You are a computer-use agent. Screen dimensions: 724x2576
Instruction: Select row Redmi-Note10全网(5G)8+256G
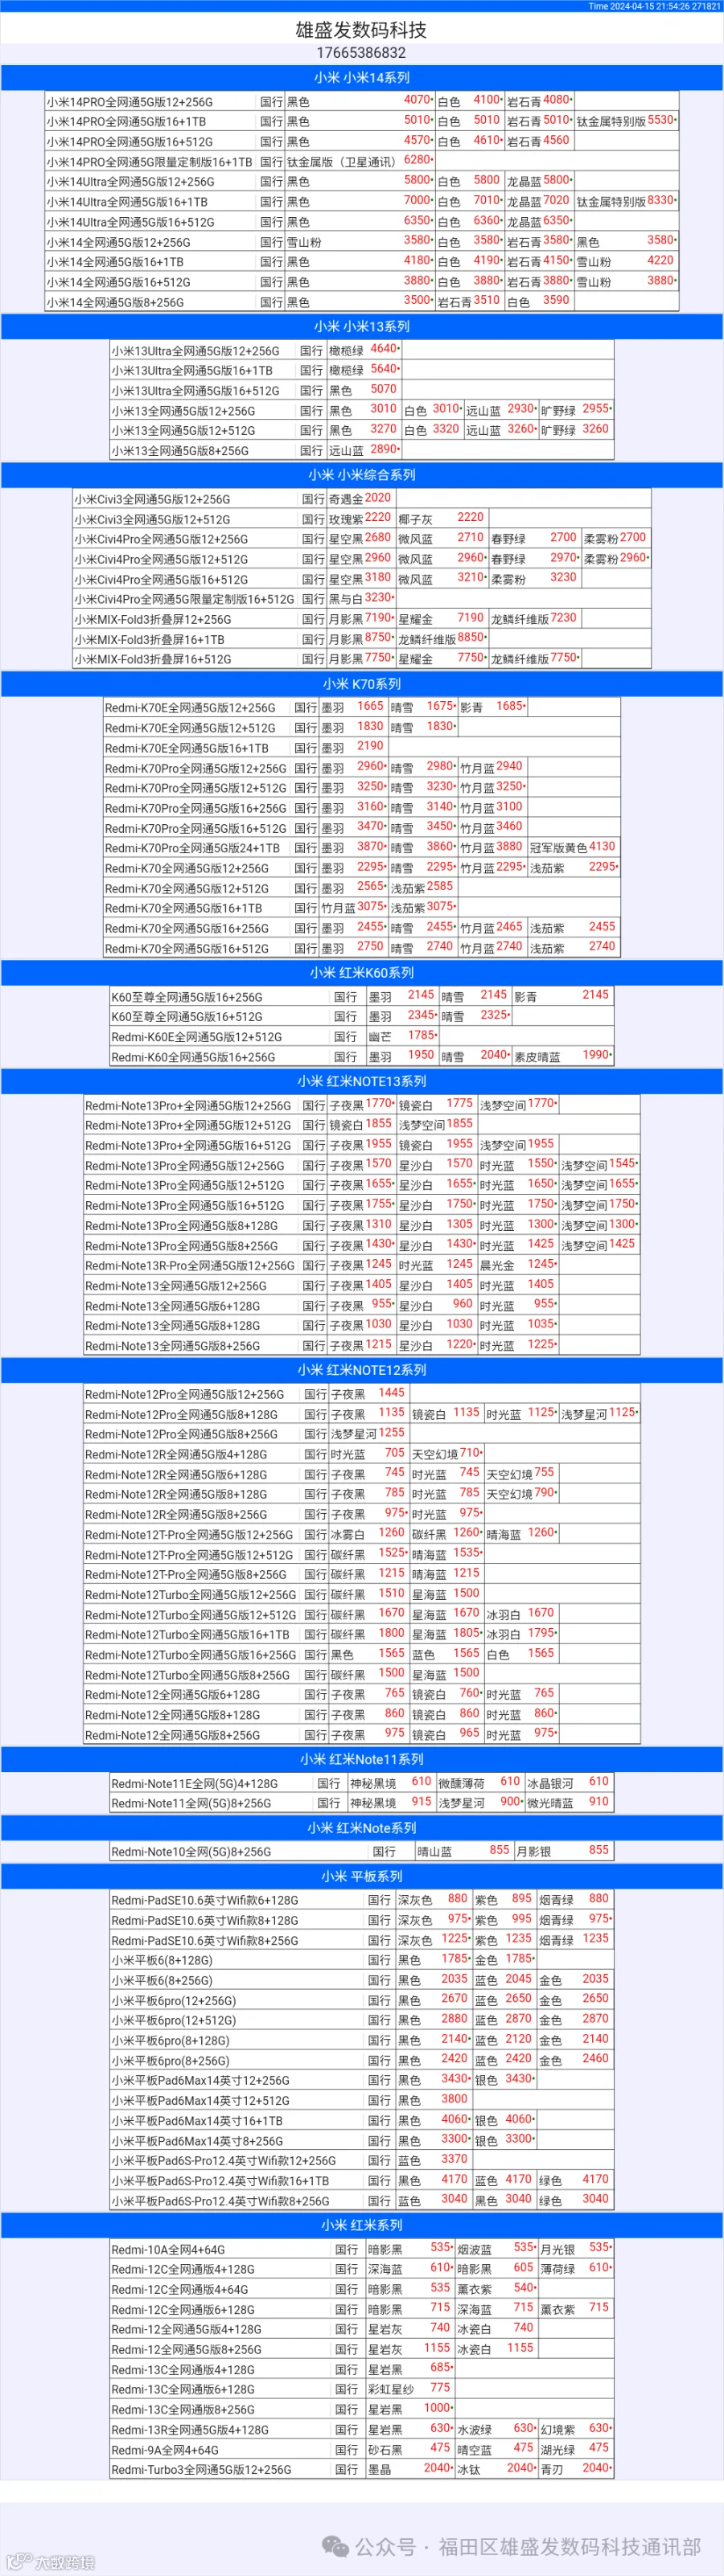click(x=361, y=1852)
